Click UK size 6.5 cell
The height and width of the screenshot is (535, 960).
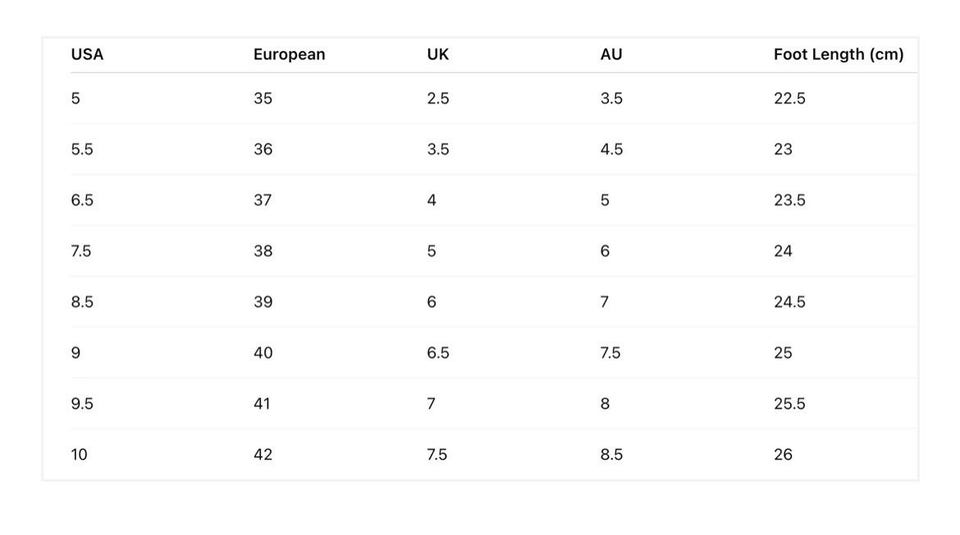click(x=438, y=353)
